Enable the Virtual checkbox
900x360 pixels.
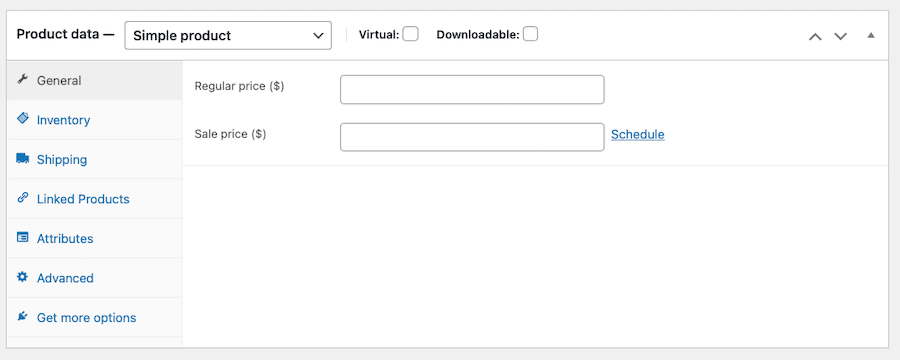click(410, 34)
